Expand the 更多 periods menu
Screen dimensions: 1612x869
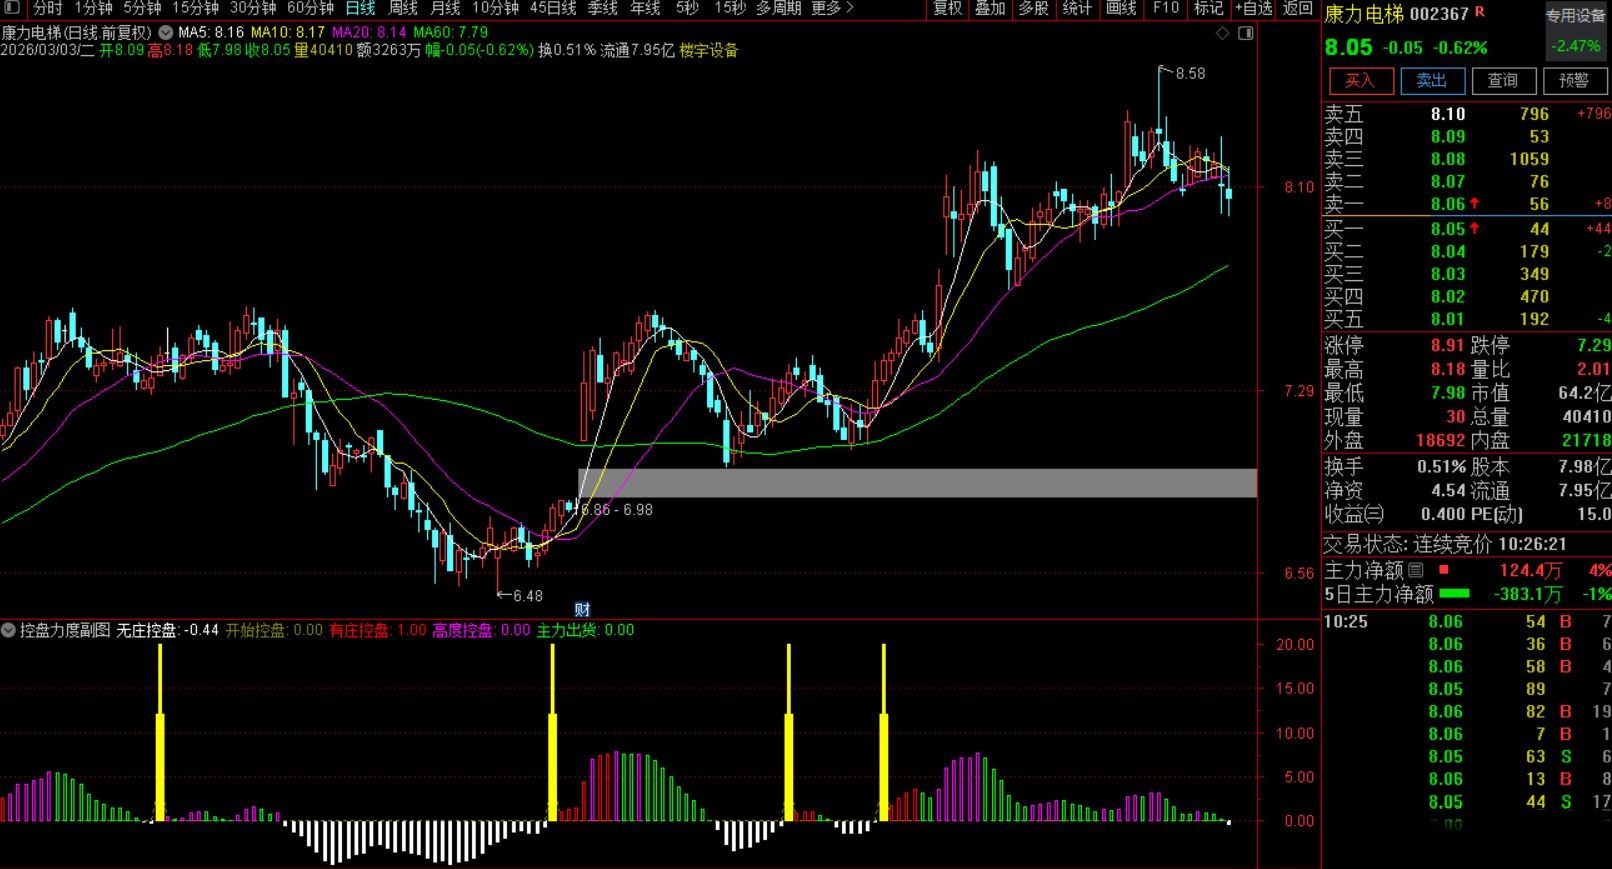click(x=832, y=8)
